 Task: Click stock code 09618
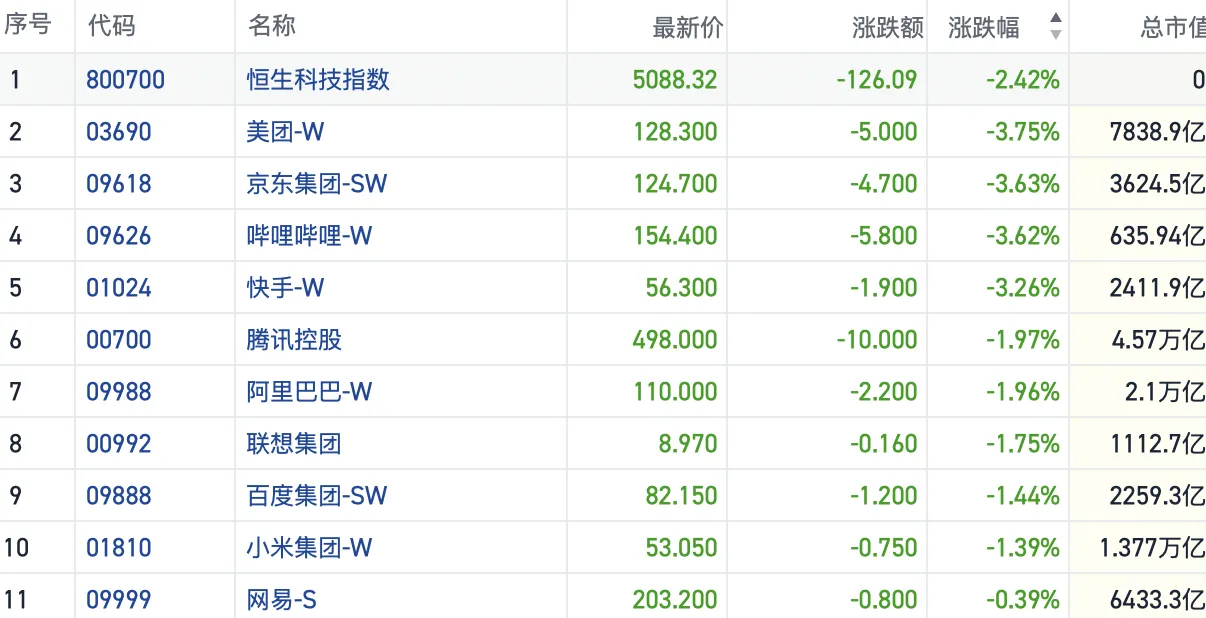pos(119,184)
